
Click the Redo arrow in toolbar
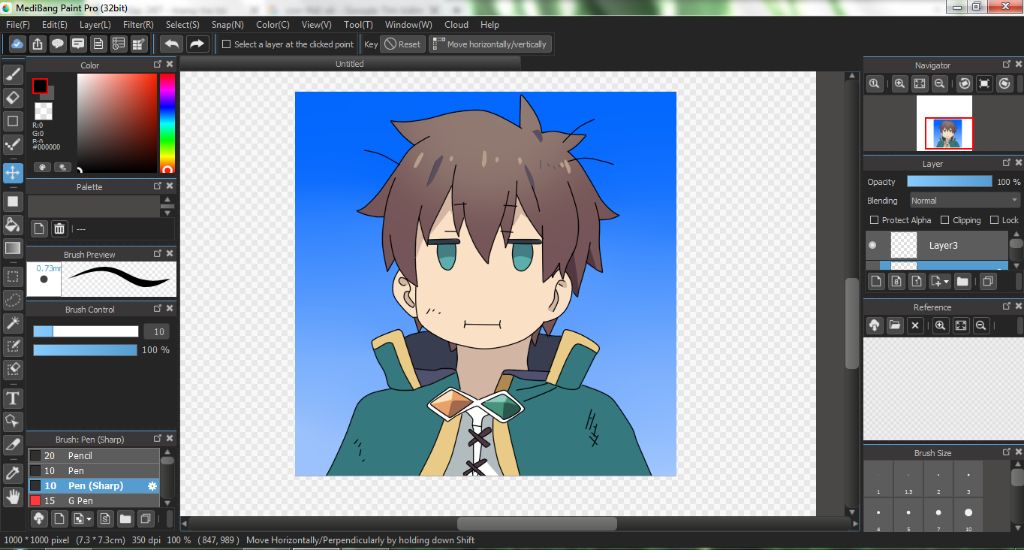[x=197, y=44]
